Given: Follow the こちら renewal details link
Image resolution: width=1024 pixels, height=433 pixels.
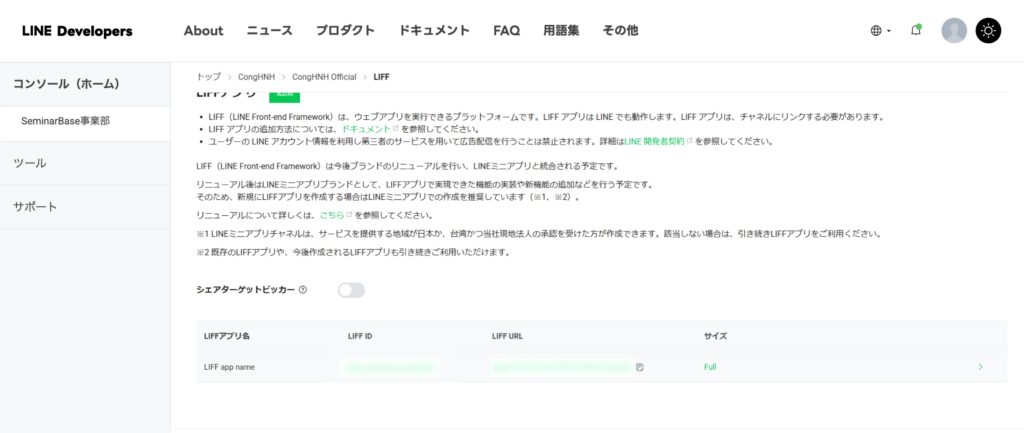Looking at the screenshot, I should click(x=331, y=215).
